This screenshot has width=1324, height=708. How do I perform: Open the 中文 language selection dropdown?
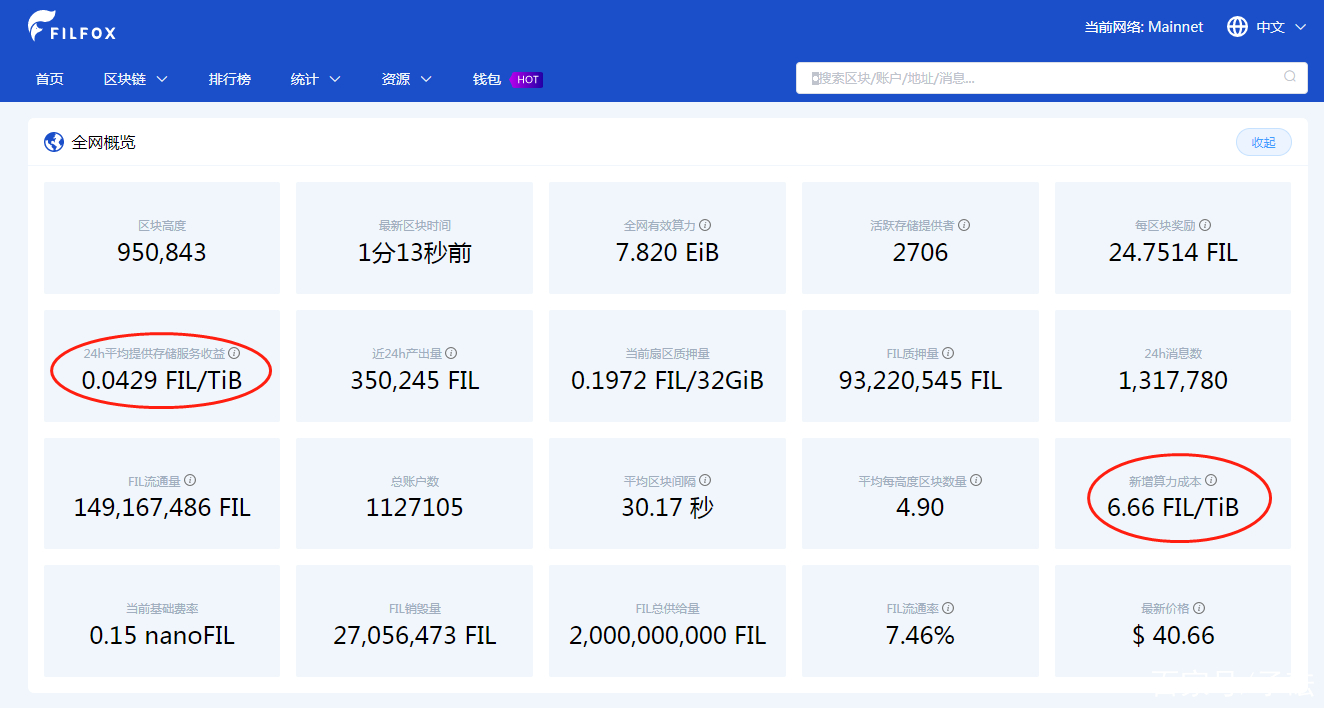click(1271, 27)
